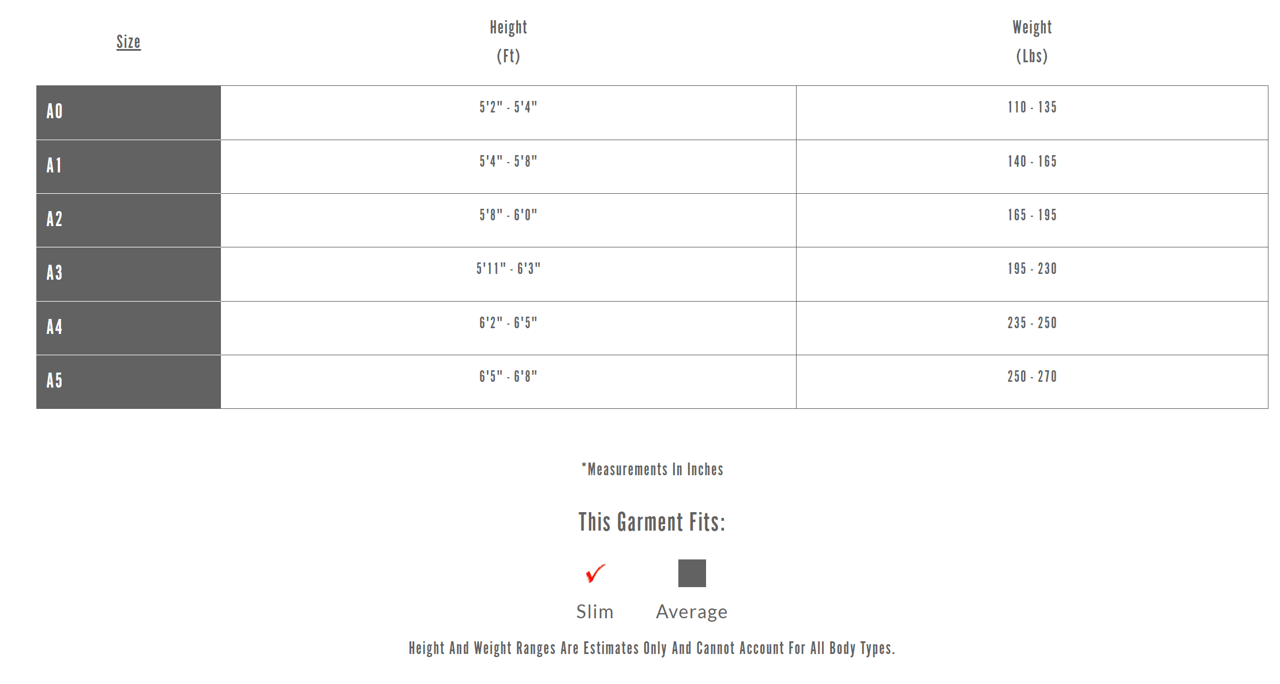This screenshot has width=1280, height=684.
Task: Click the 5'2" - 5'4" height cell
Action: coord(508,108)
